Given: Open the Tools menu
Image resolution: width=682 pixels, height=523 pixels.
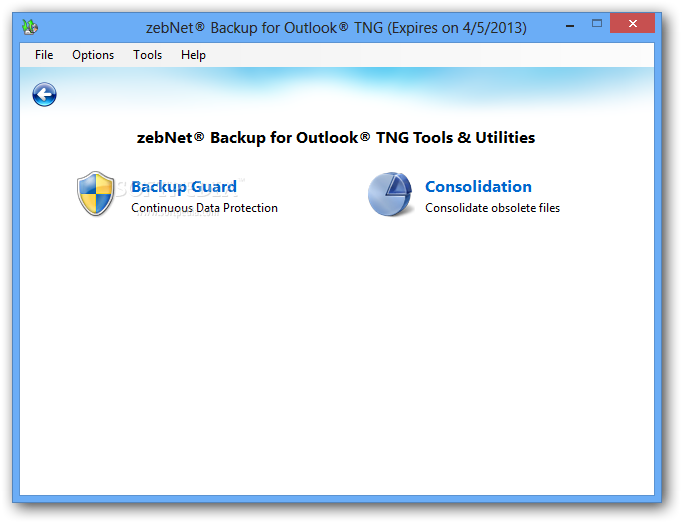Looking at the screenshot, I should [x=147, y=55].
